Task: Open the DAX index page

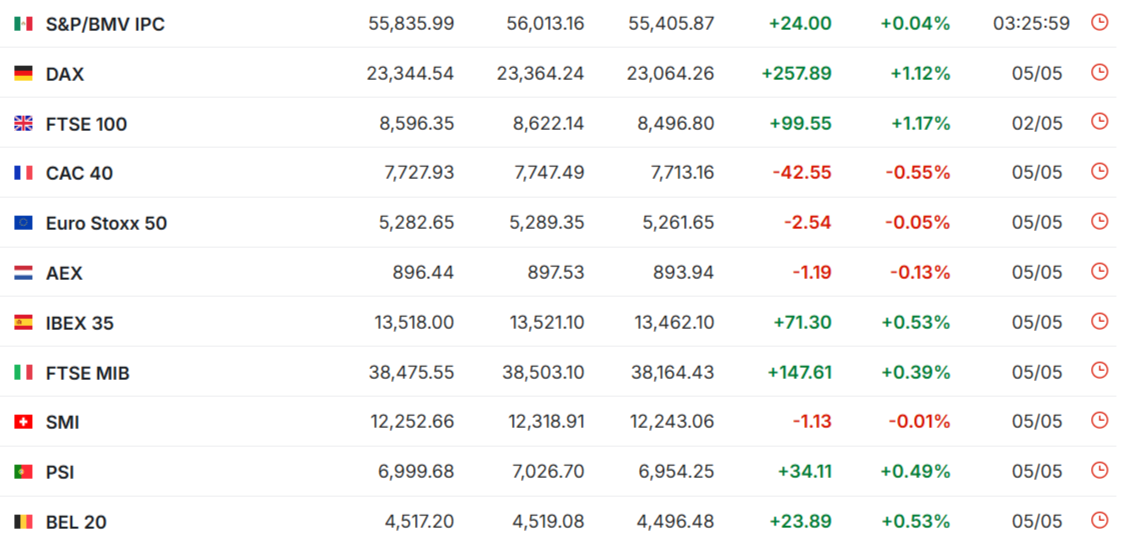Action: coord(65,74)
